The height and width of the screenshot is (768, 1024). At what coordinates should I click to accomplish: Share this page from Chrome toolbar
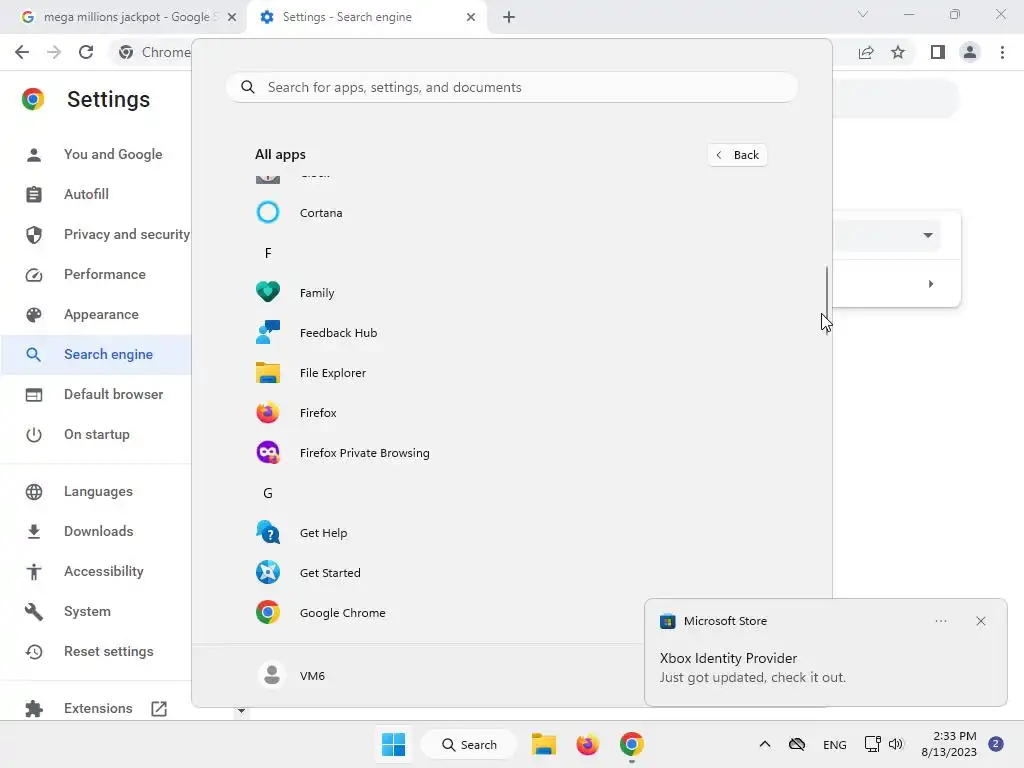click(866, 52)
